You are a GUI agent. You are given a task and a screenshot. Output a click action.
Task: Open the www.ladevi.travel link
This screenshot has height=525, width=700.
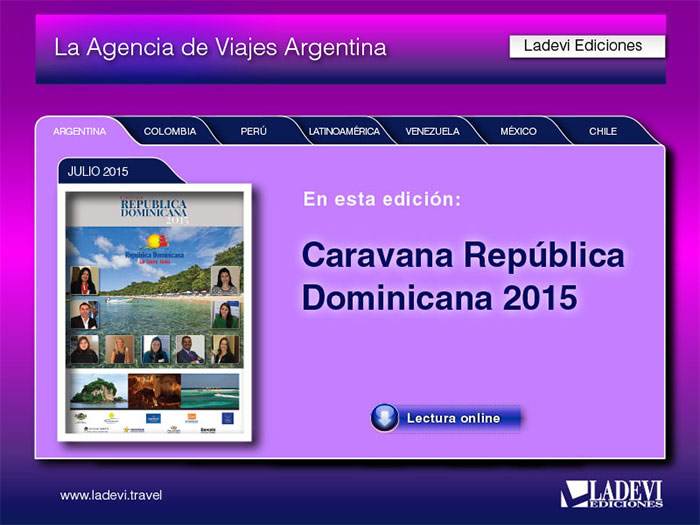click(x=111, y=495)
